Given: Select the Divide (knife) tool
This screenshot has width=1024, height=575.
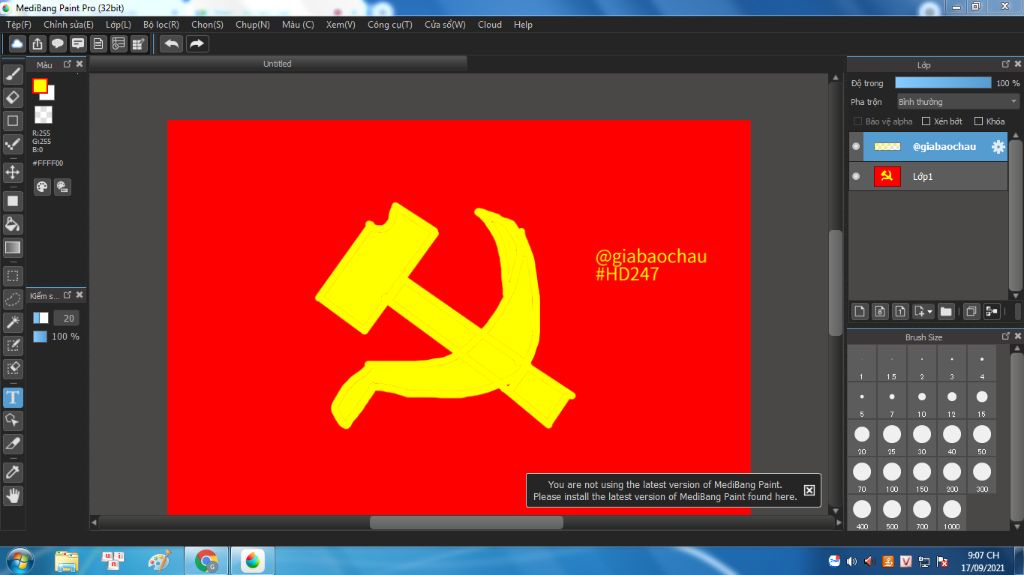Looking at the screenshot, I should [x=12, y=444].
